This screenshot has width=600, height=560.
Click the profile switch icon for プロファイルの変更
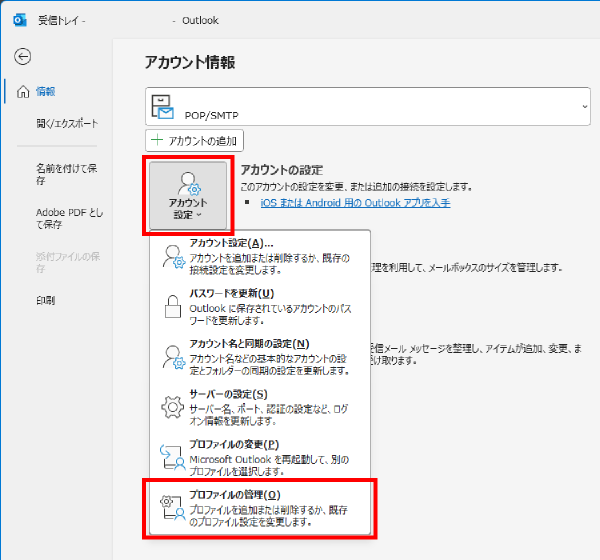tap(172, 457)
